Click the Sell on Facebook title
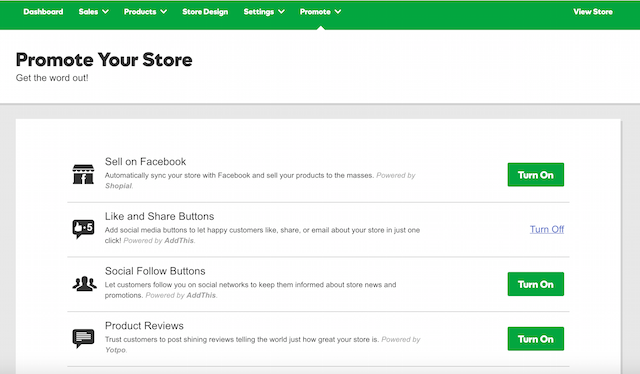Screen dimensions: 640x374 click(x=145, y=162)
